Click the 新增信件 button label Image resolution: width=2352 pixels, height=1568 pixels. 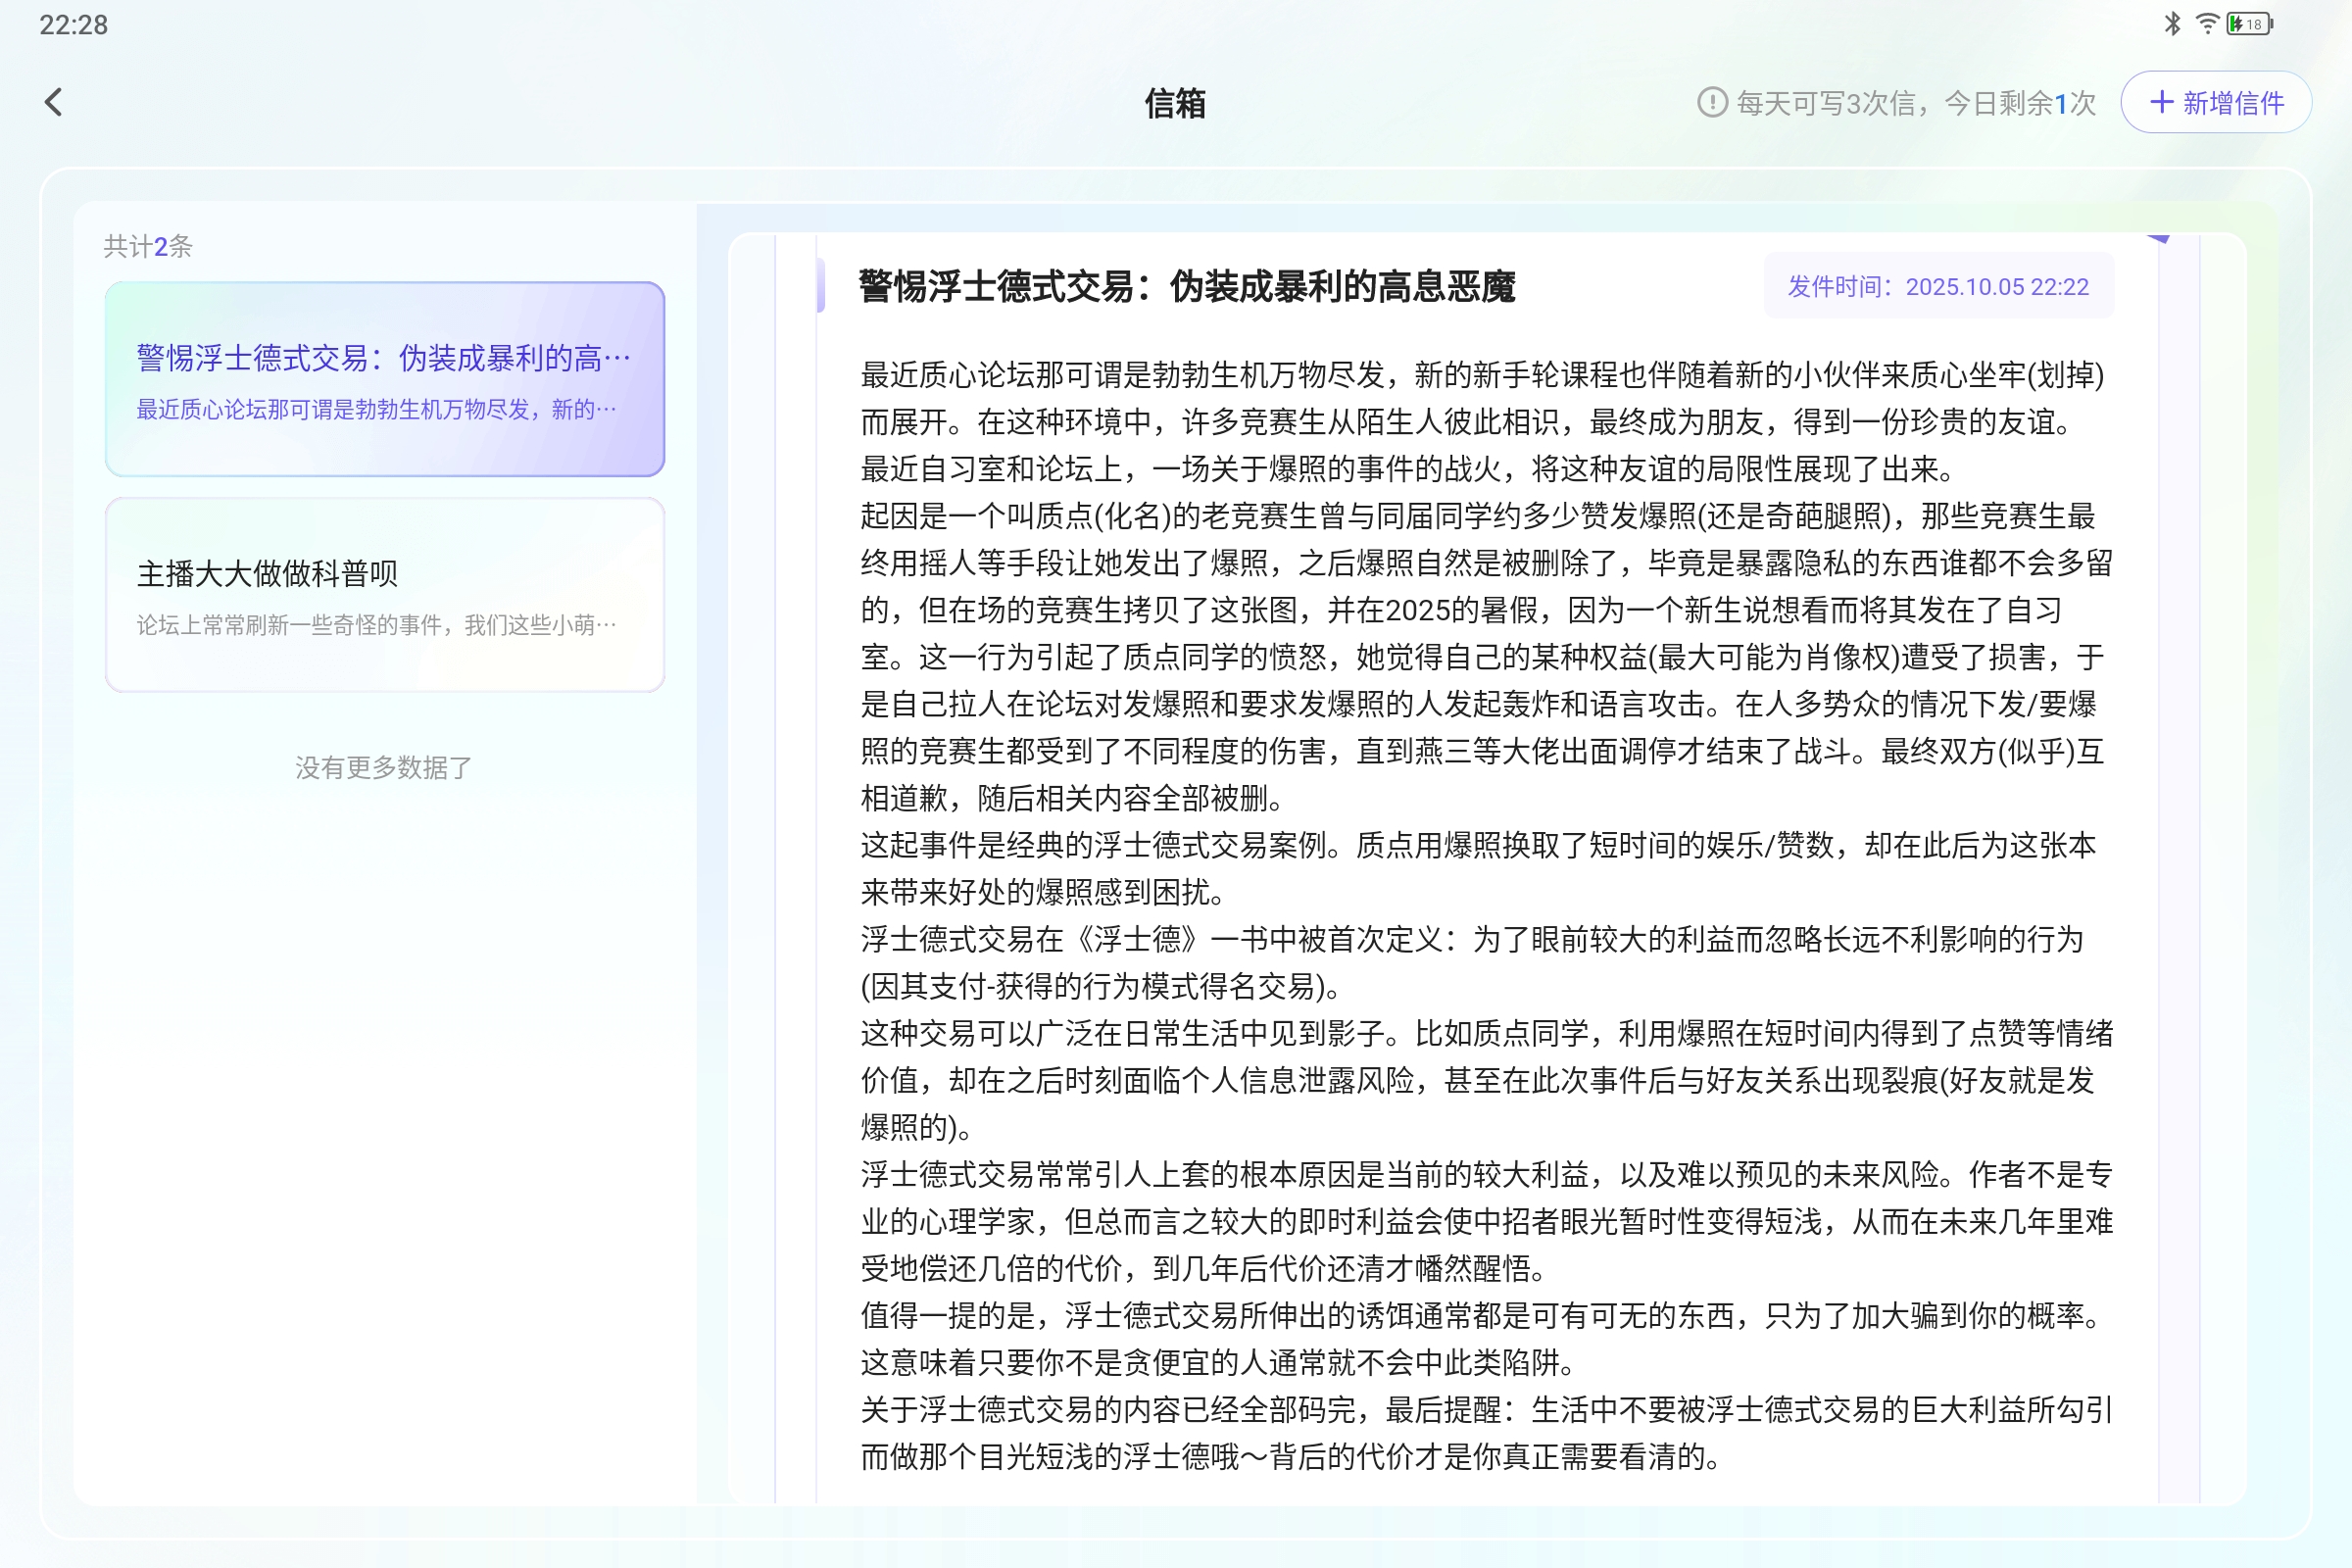[2233, 102]
